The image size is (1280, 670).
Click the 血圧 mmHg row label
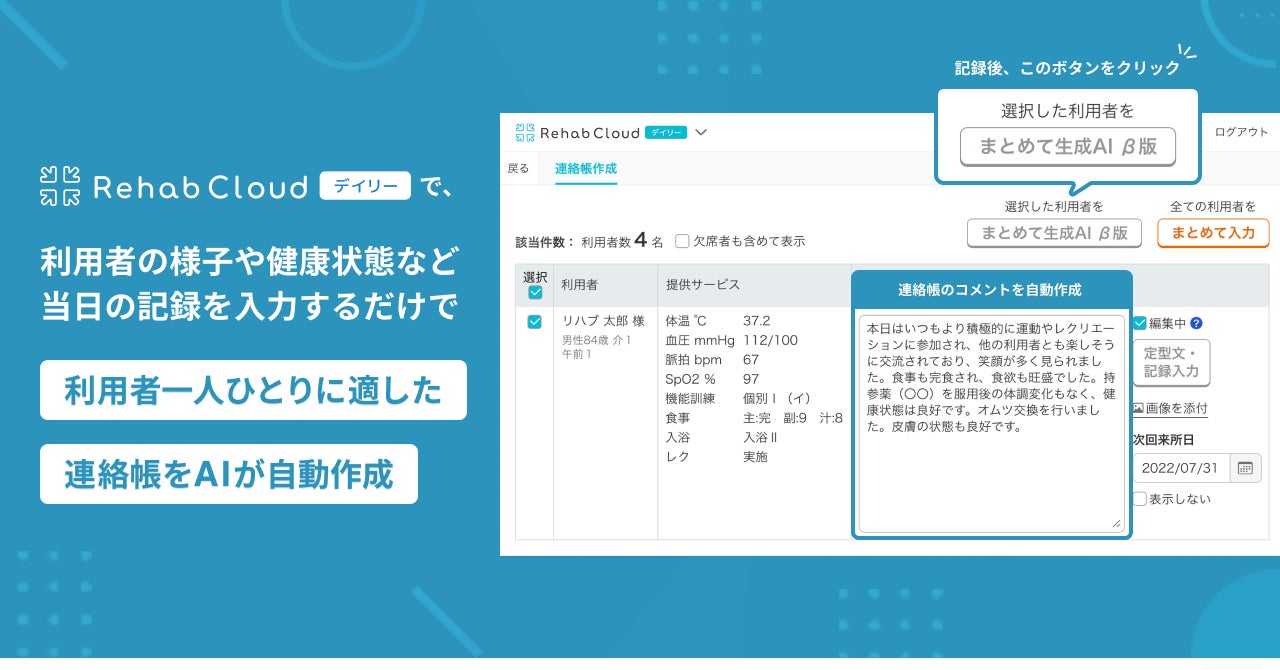coord(700,341)
